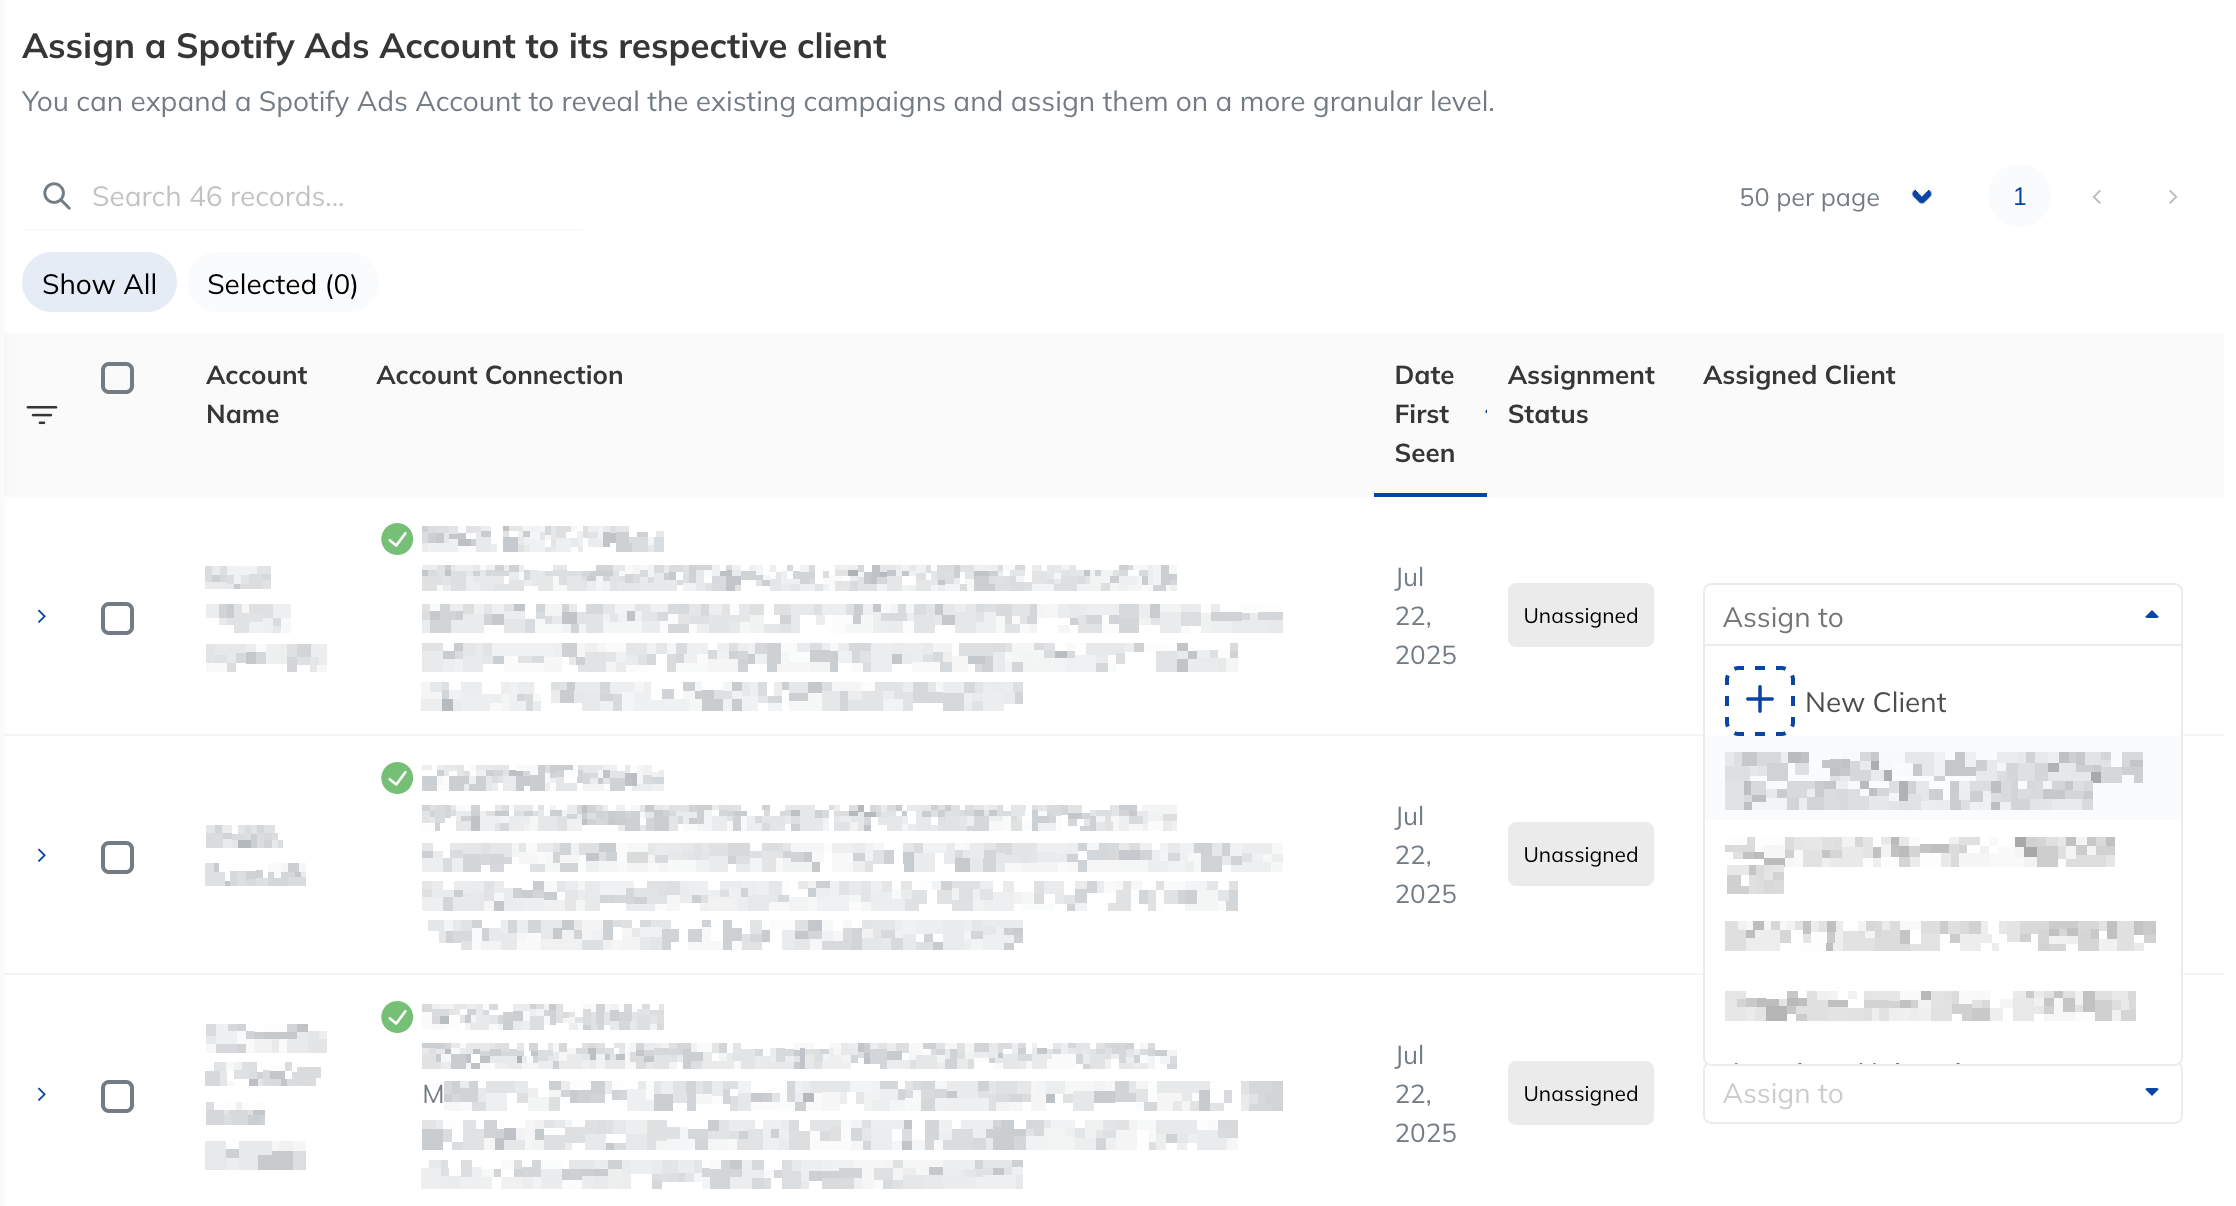Click the search magnifier icon
The width and height of the screenshot is (2236, 1206).
click(x=57, y=196)
